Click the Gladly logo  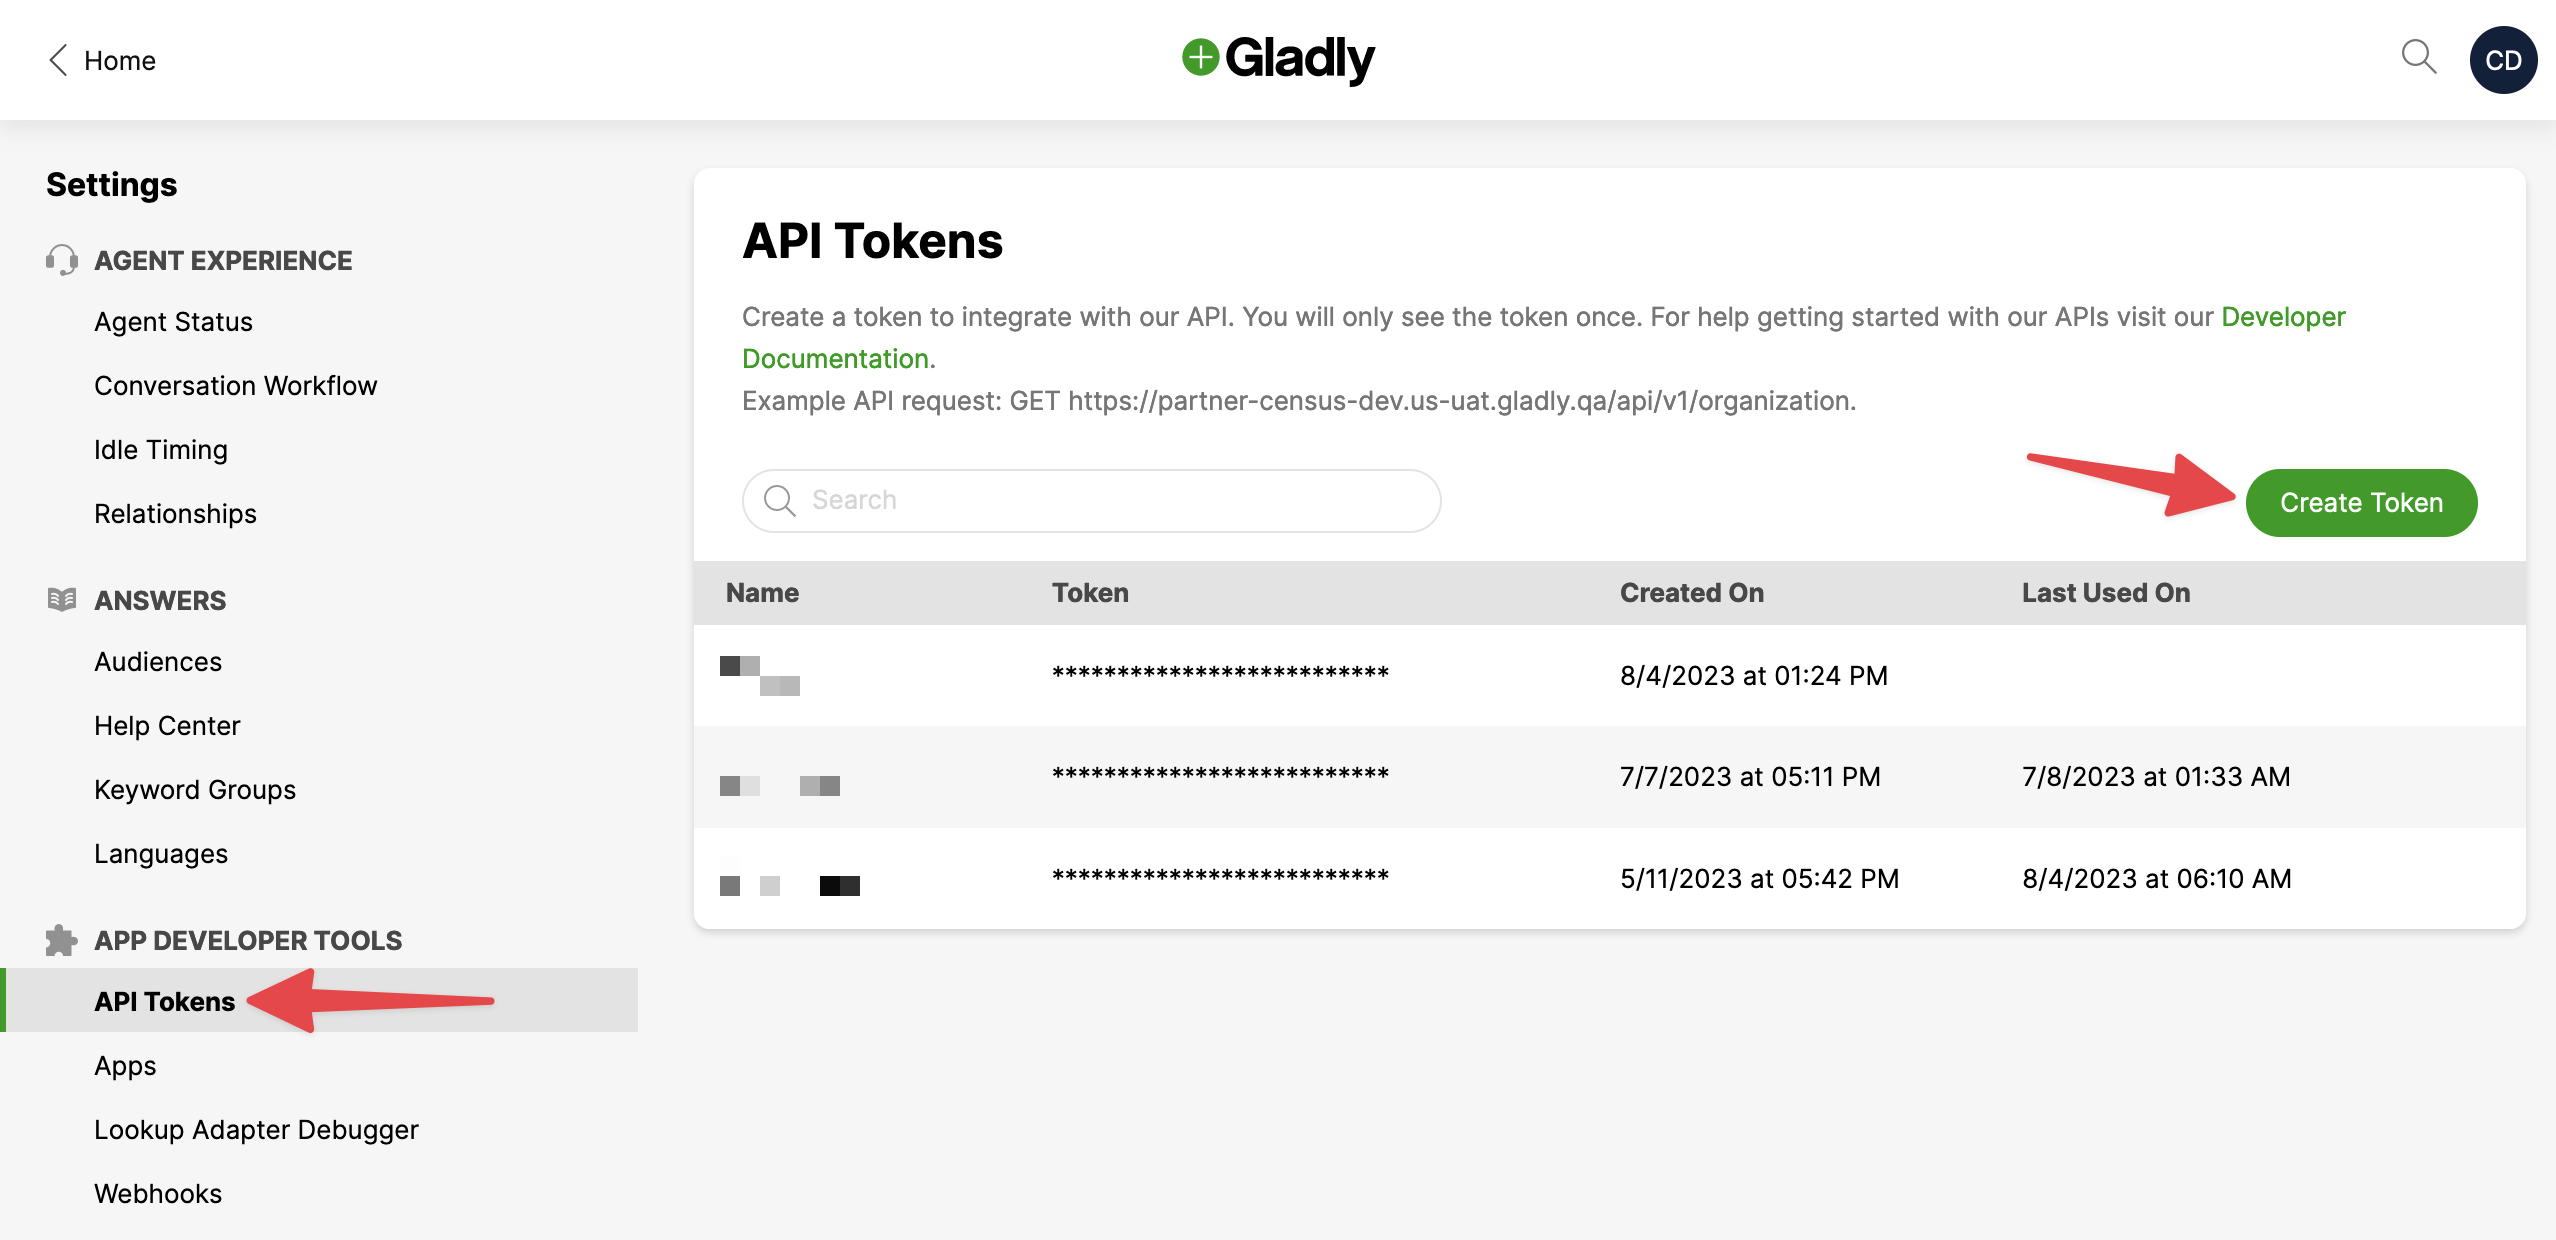coord(1278,59)
